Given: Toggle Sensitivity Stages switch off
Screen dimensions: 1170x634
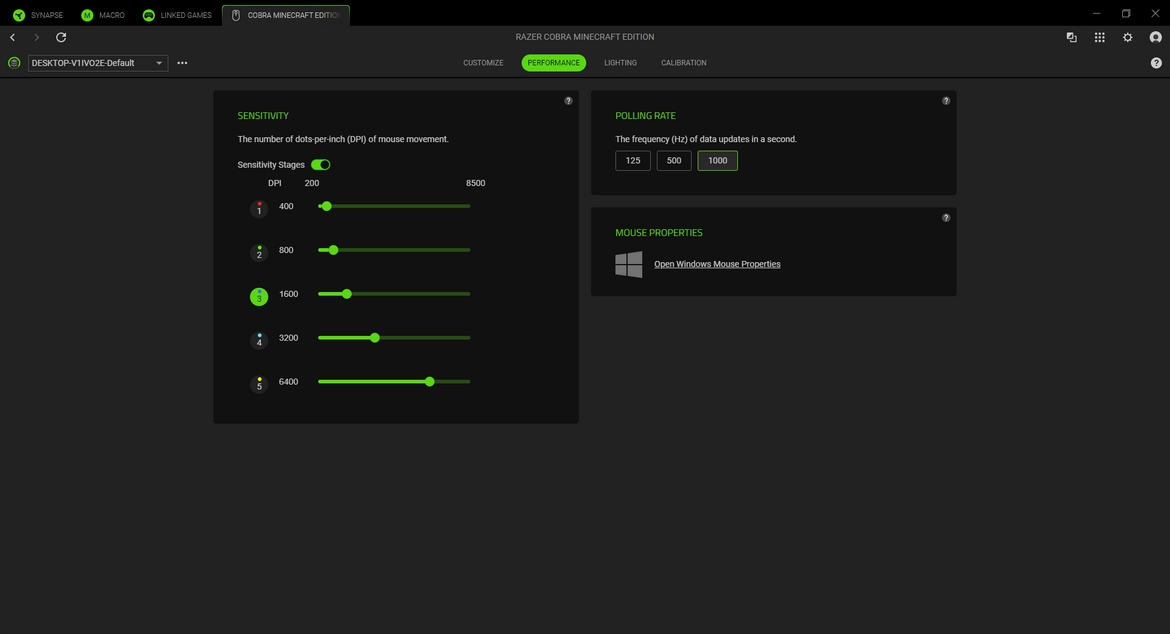Looking at the screenshot, I should tap(321, 165).
